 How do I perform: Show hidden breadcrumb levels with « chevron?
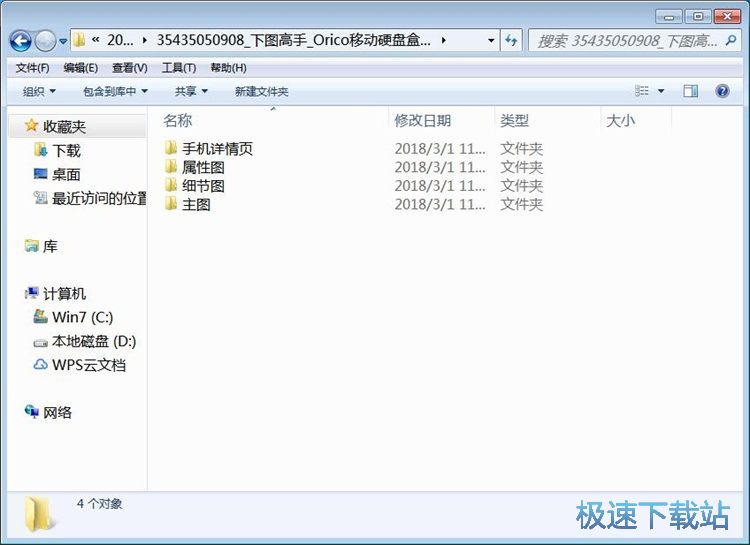click(x=96, y=40)
